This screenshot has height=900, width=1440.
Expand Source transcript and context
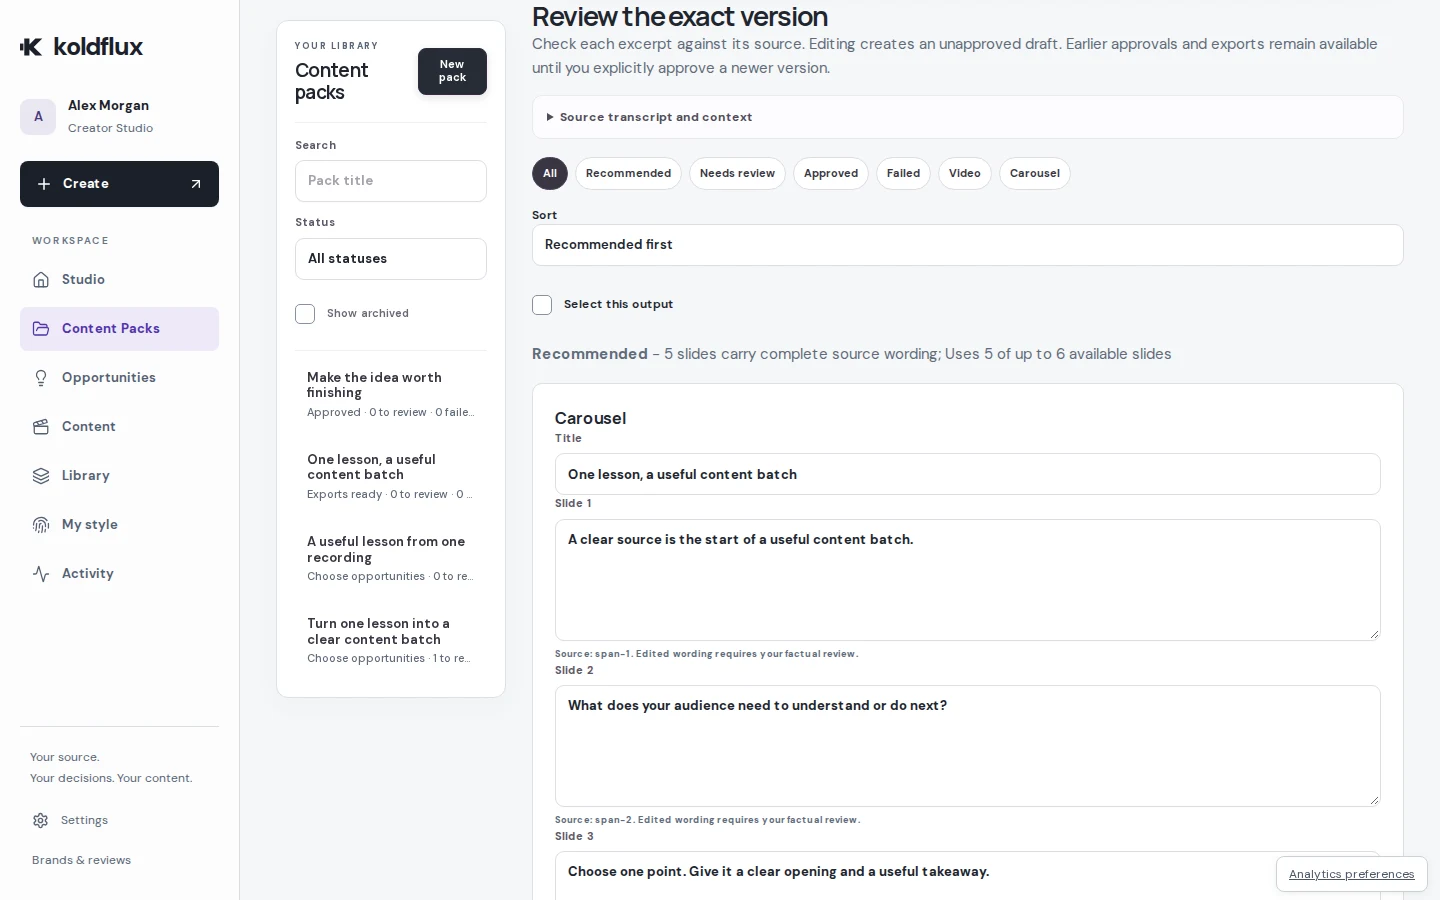click(968, 117)
